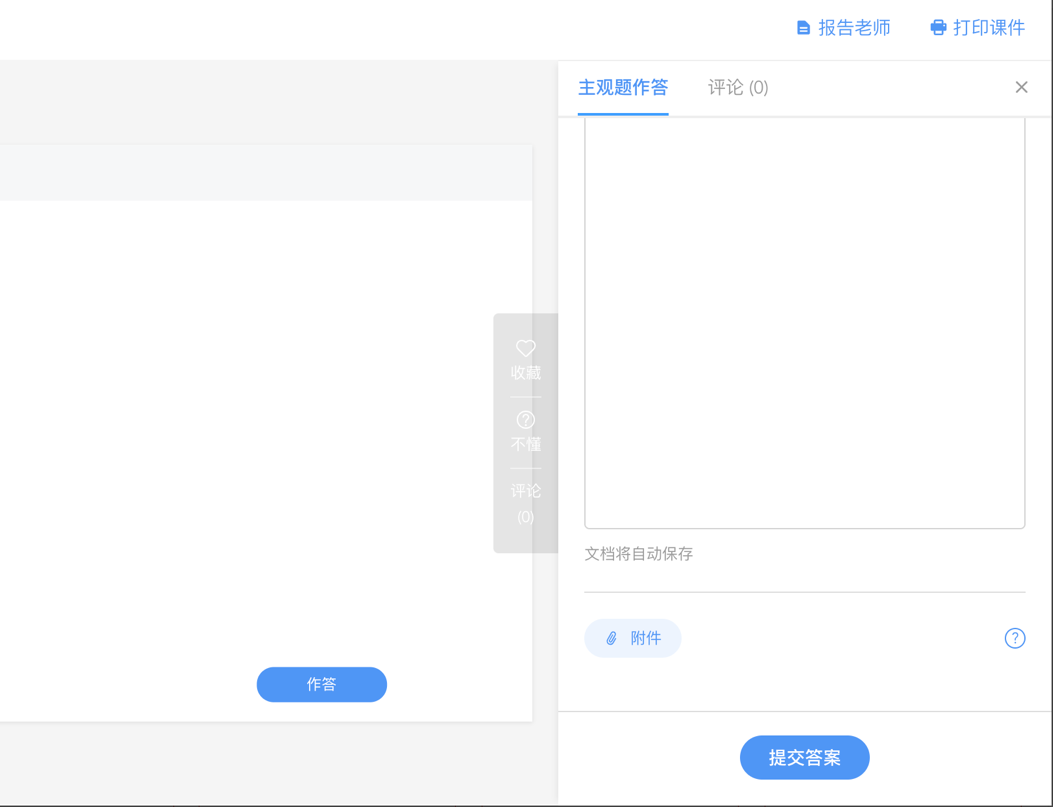
Task: Click the 收藏 heart icon
Action: coord(525,348)
